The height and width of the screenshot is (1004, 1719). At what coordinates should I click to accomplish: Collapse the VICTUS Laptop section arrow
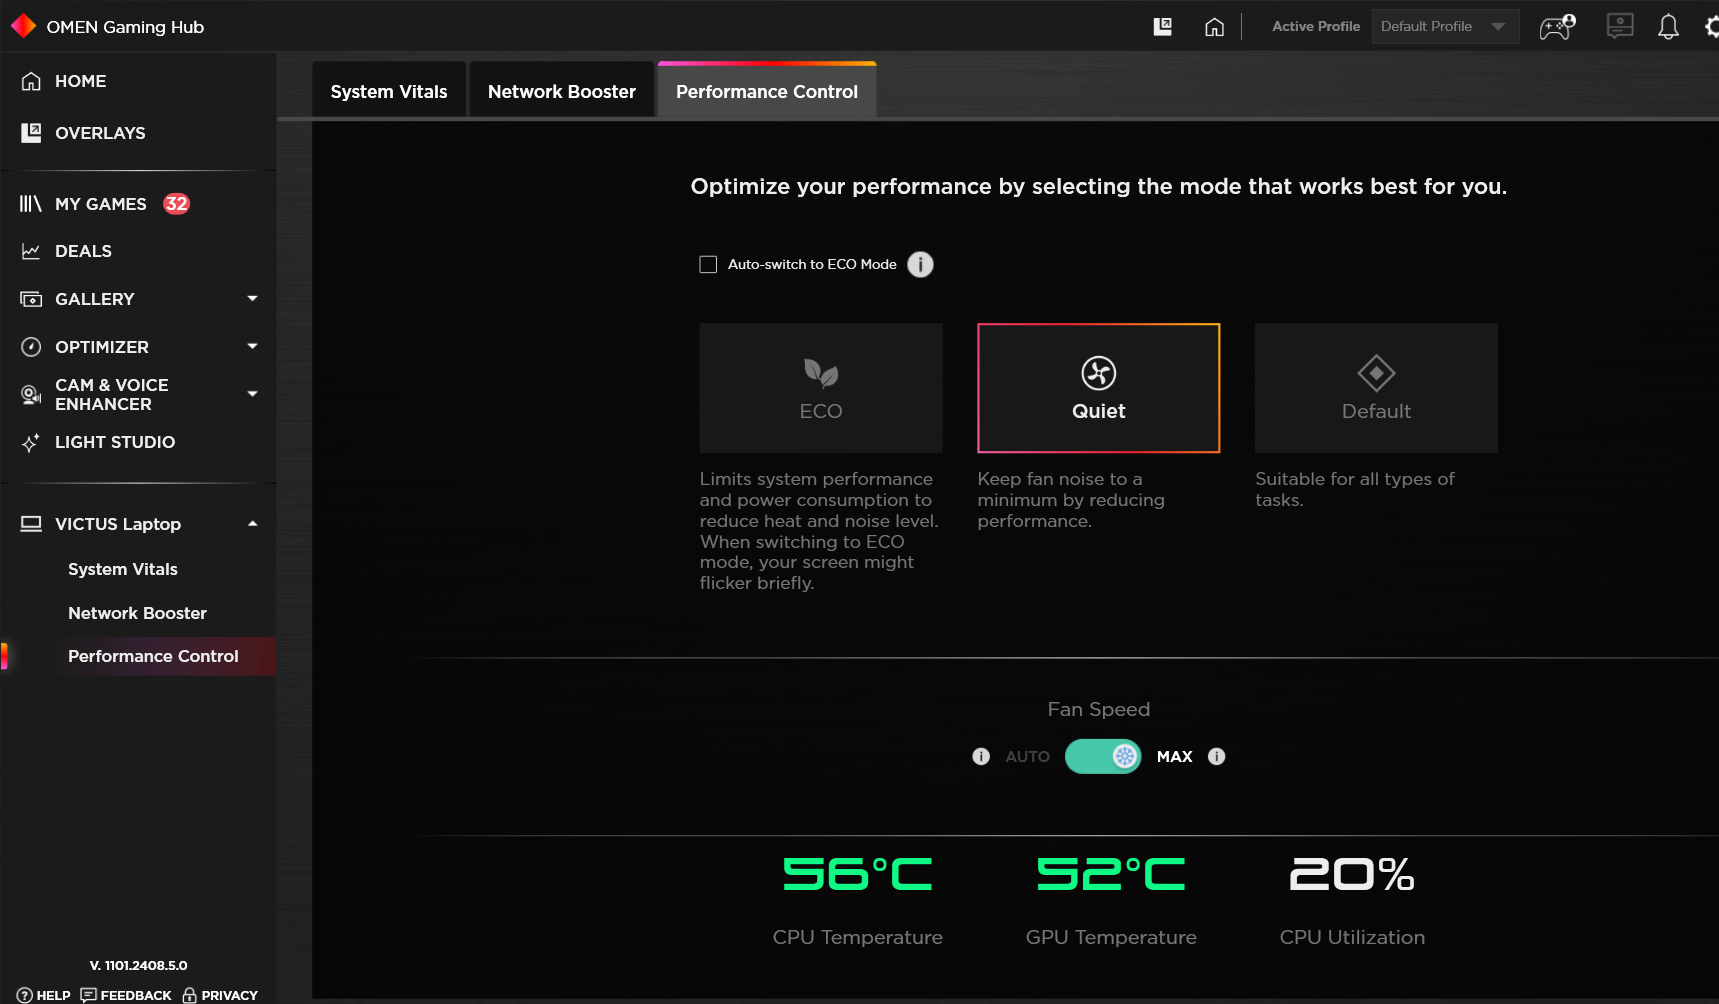252,524
